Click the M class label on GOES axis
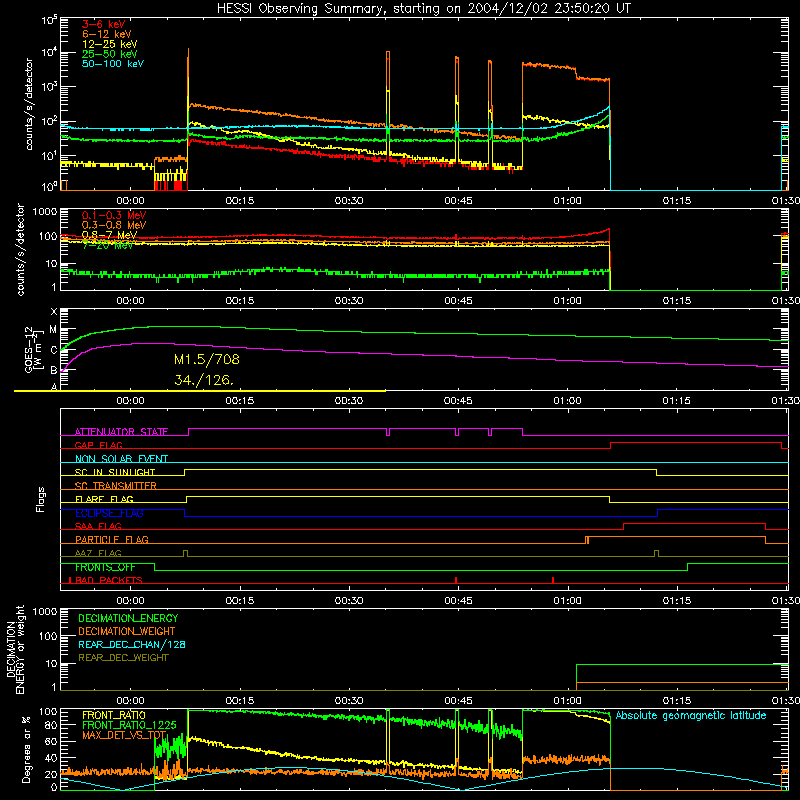This screenshot has width=800, height=800. (x=53, y=330)
